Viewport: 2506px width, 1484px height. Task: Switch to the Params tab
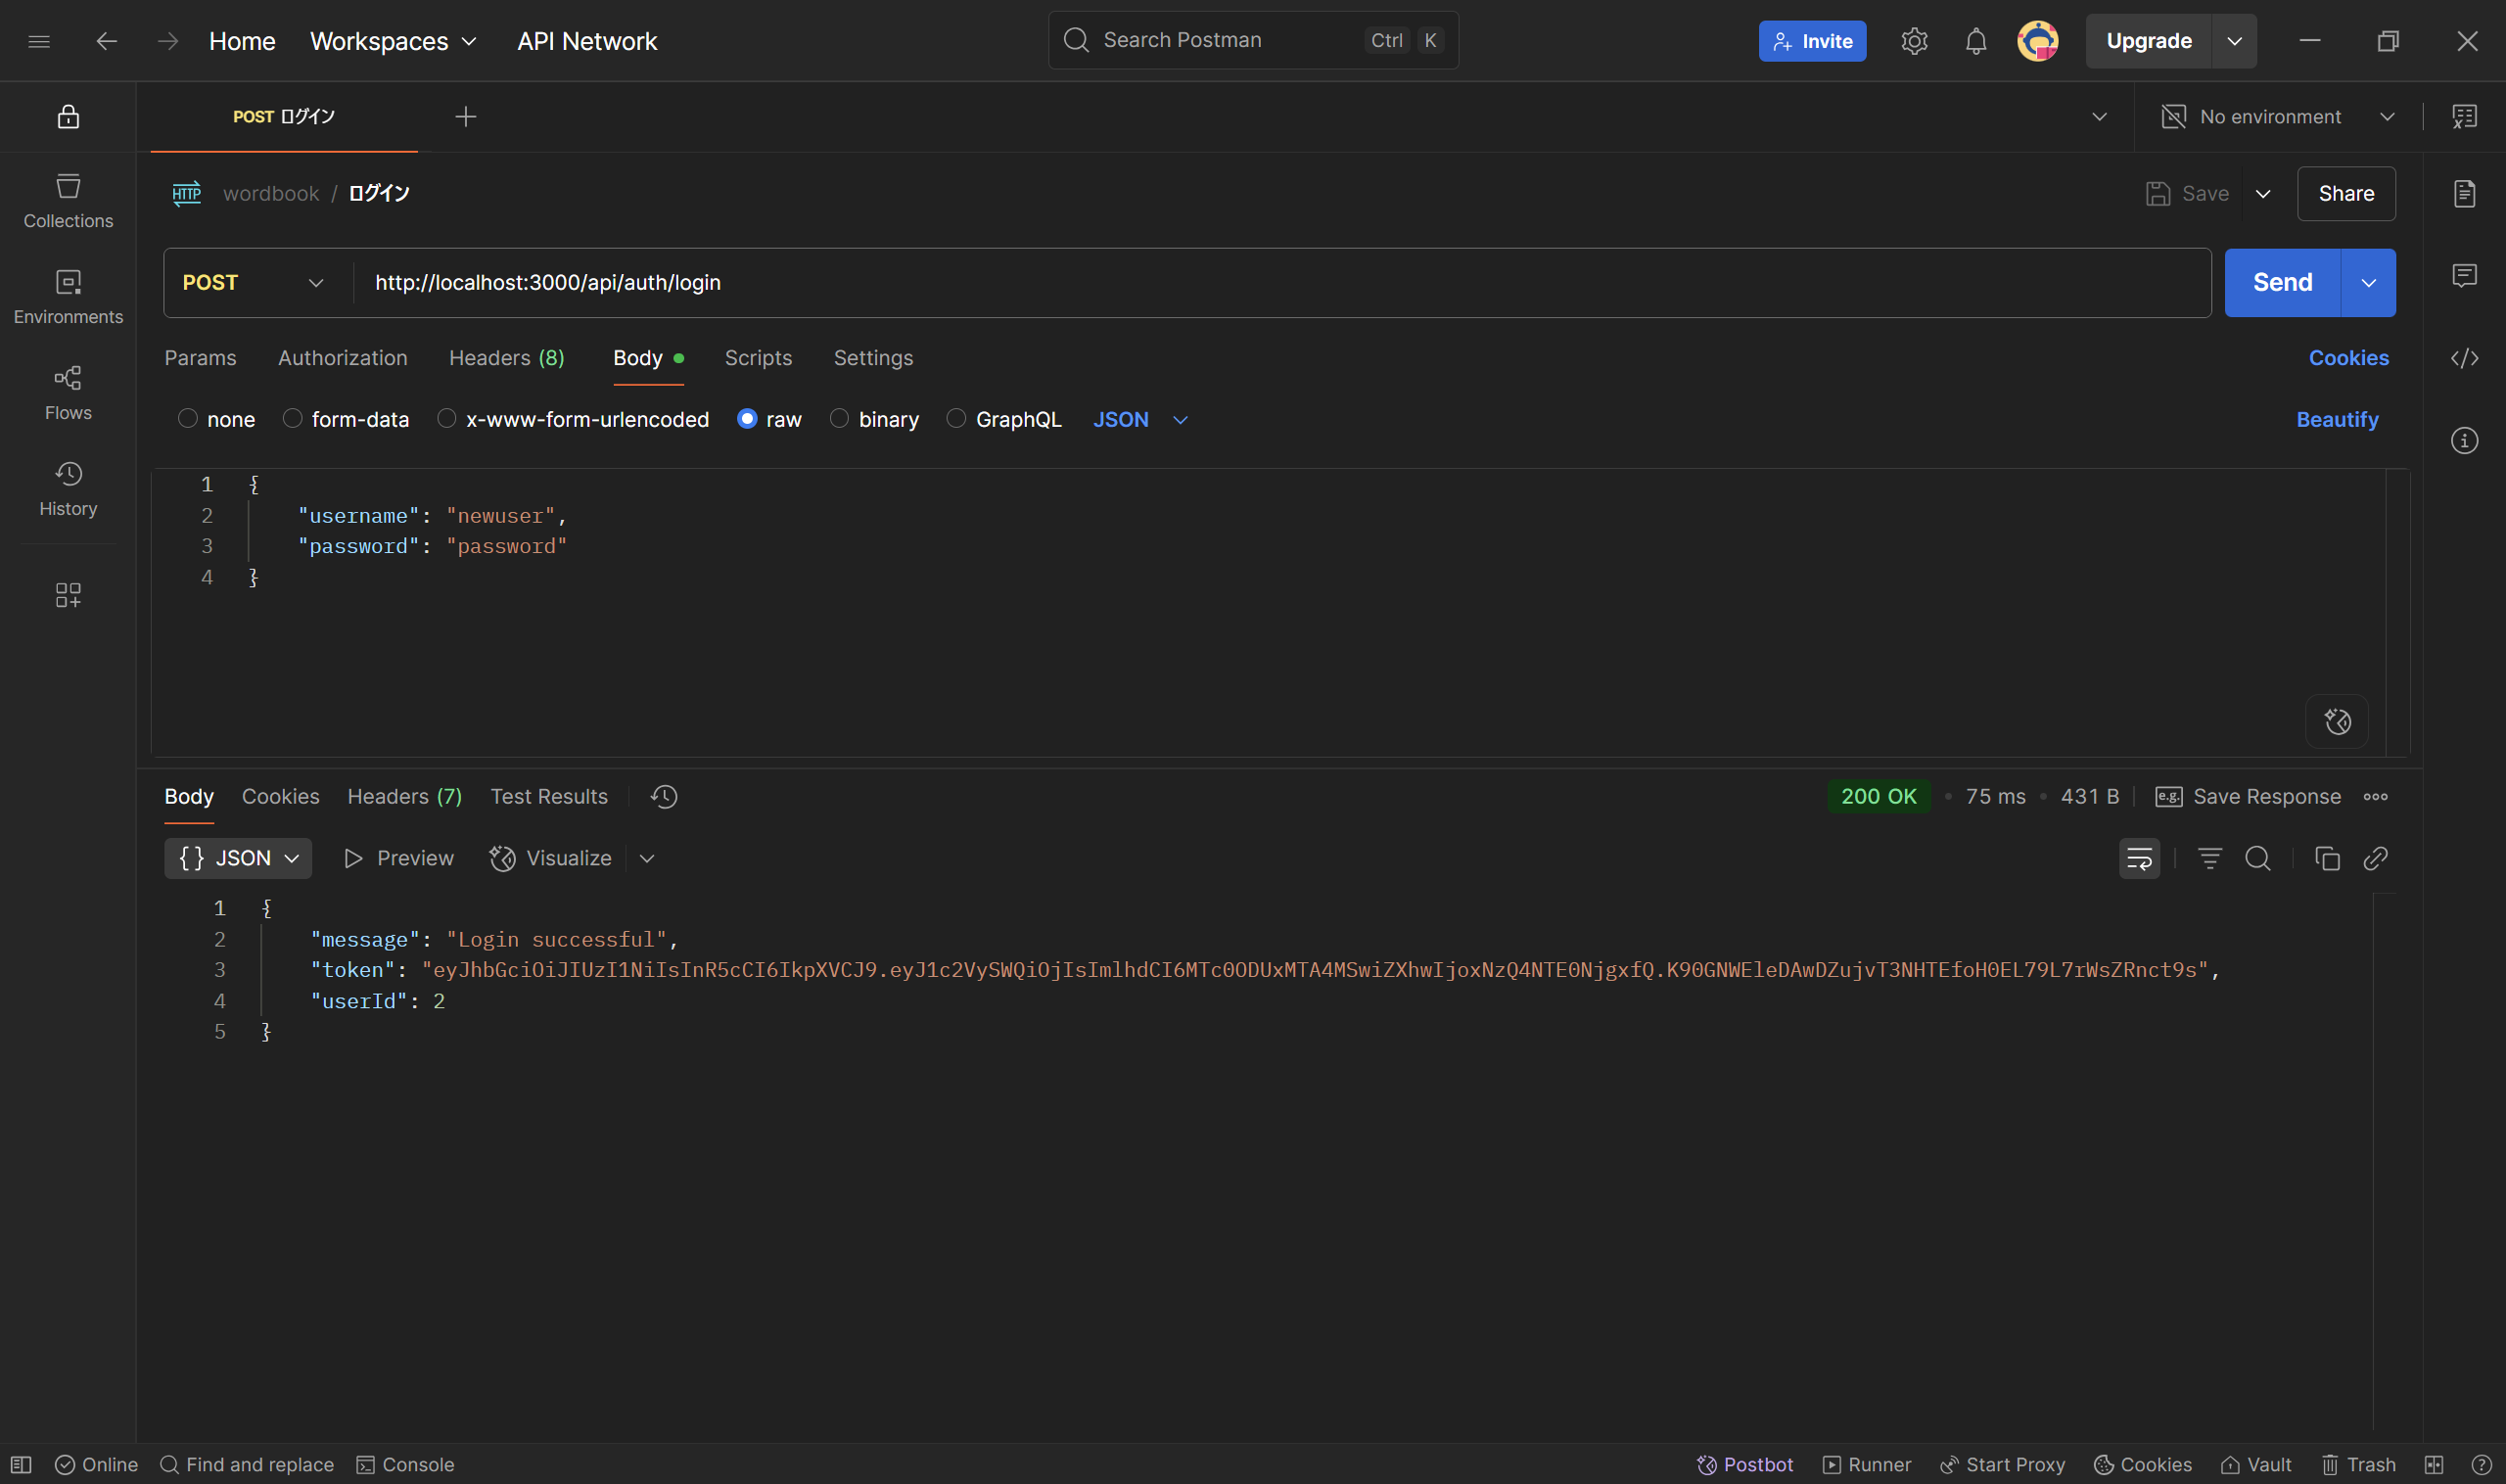point(200,358)
